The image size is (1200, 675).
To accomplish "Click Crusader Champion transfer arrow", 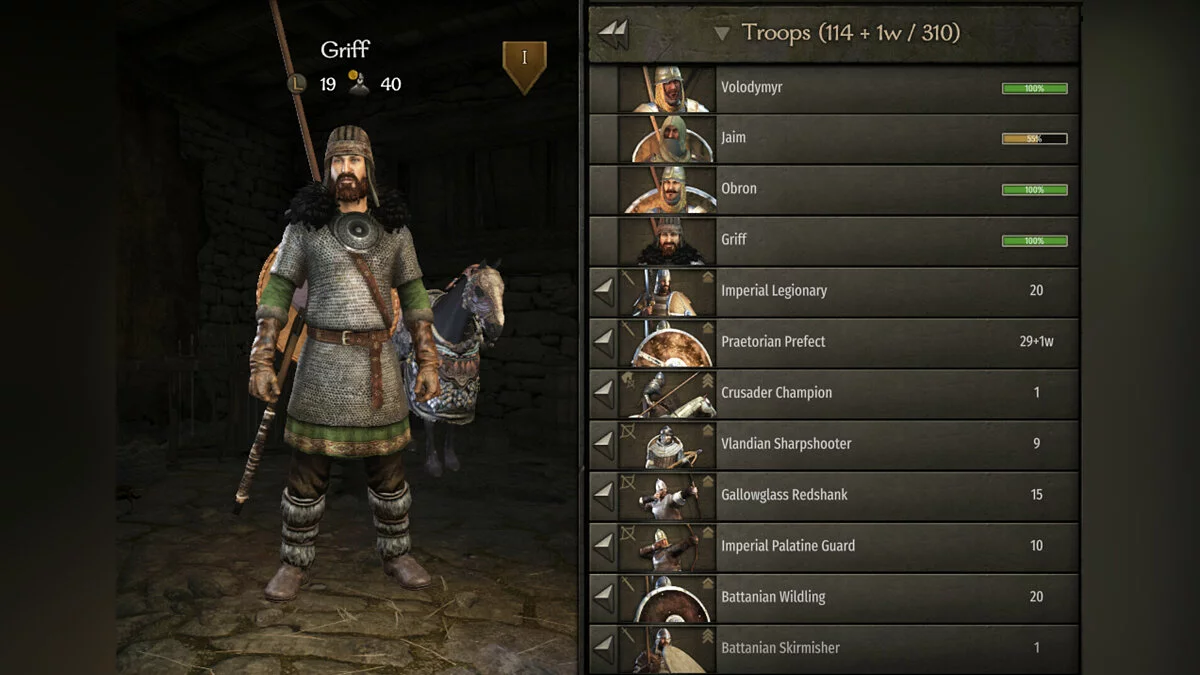I will (604, 393).
